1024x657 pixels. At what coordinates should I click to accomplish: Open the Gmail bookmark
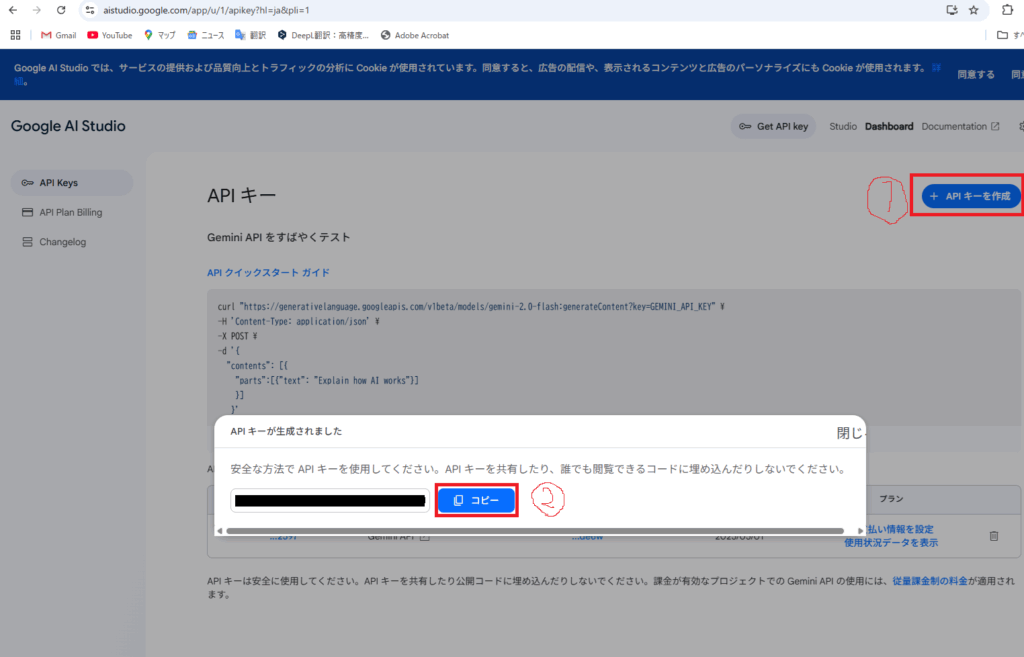coord(59,35)
